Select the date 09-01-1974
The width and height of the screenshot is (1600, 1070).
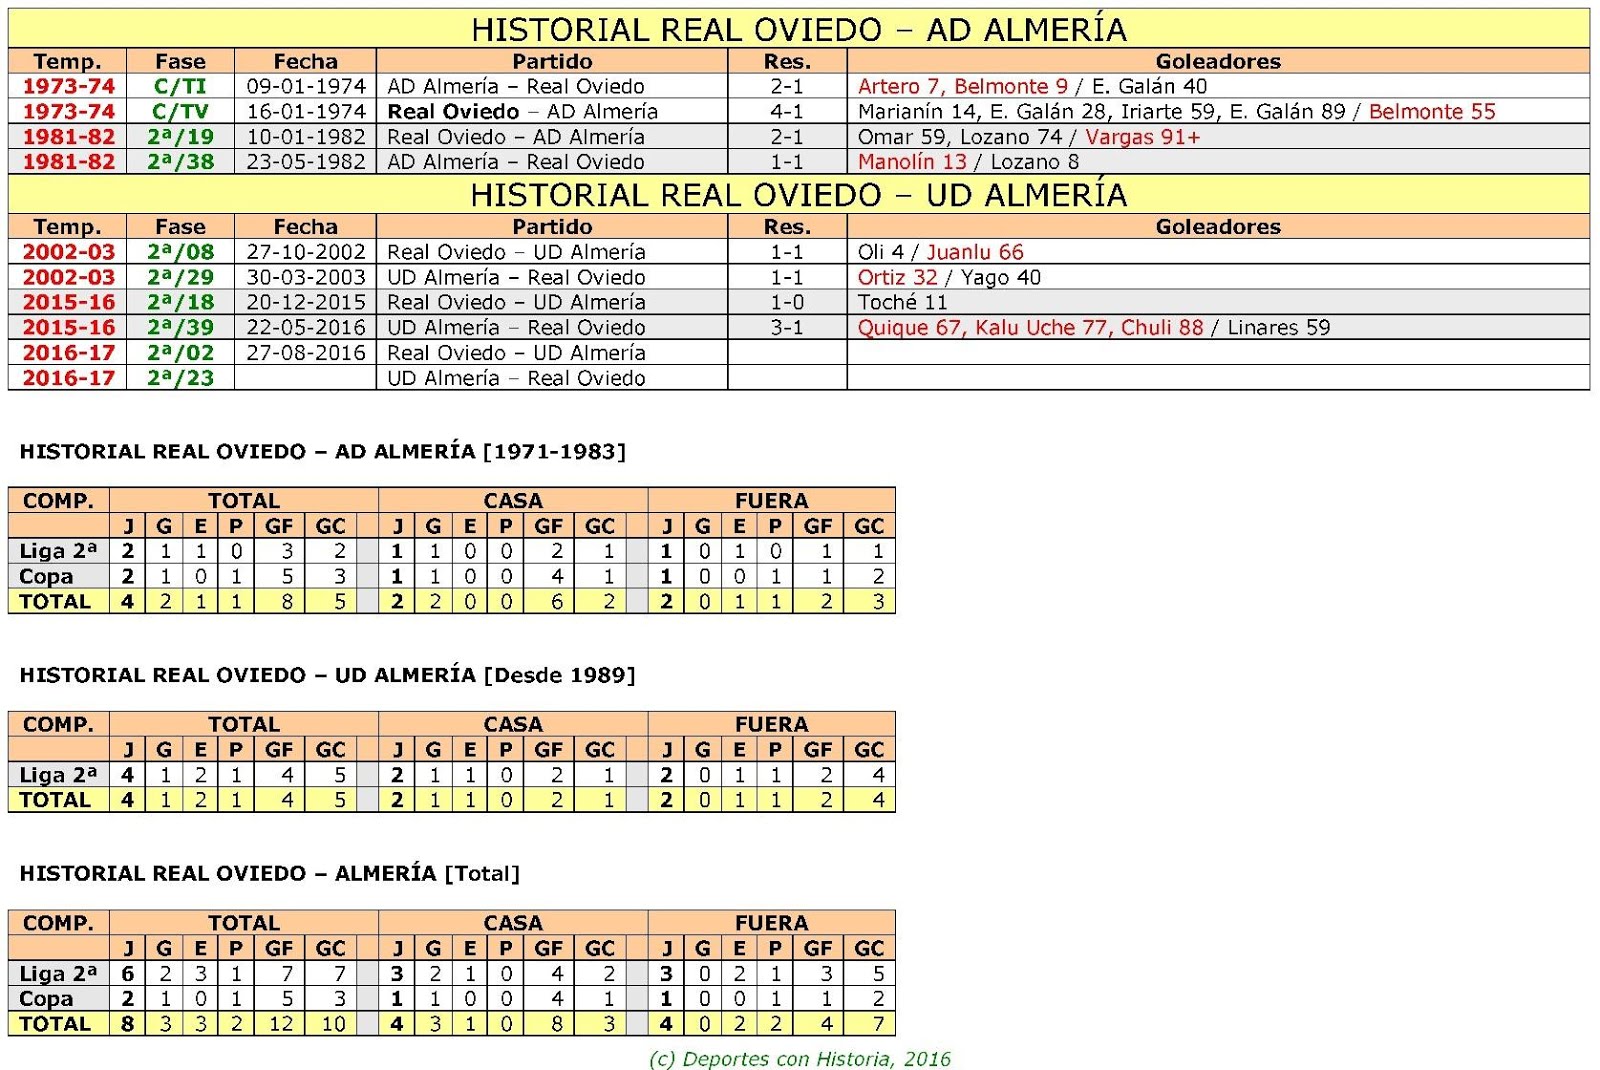(306, 86)
